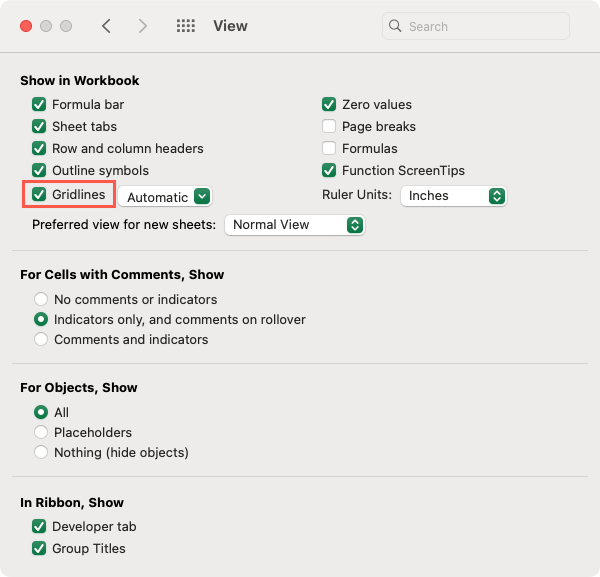Disable the Gridlines checkbox
Screen dimensions: 600x577
coord(39,194)
